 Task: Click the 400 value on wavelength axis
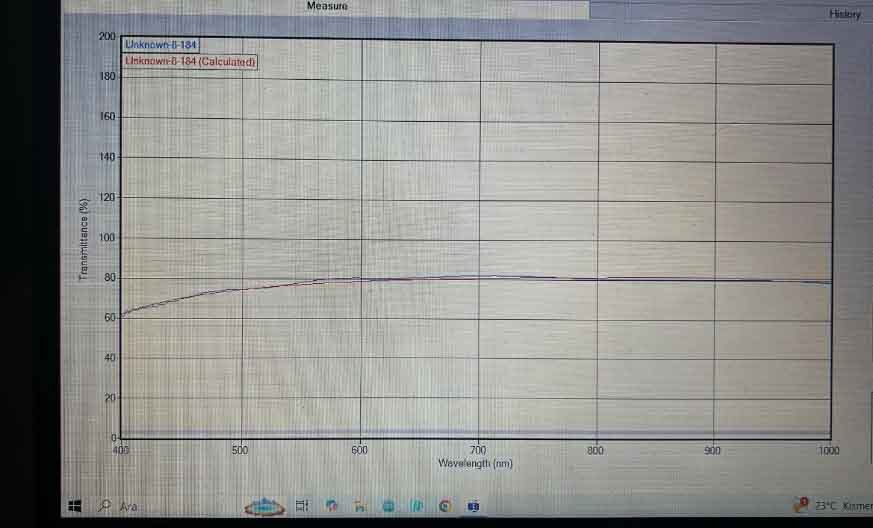(121, 451)
